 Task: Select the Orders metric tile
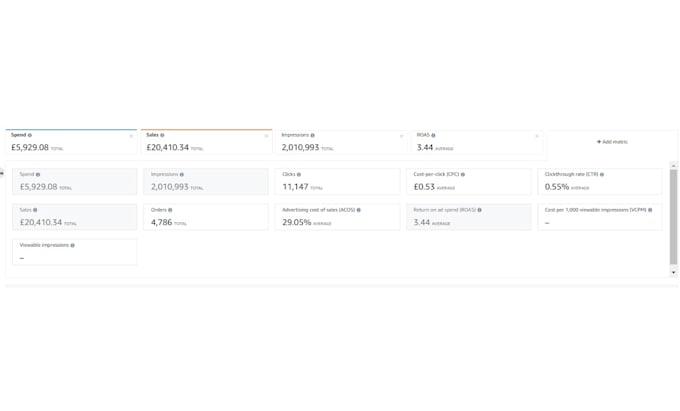[206, 217]
